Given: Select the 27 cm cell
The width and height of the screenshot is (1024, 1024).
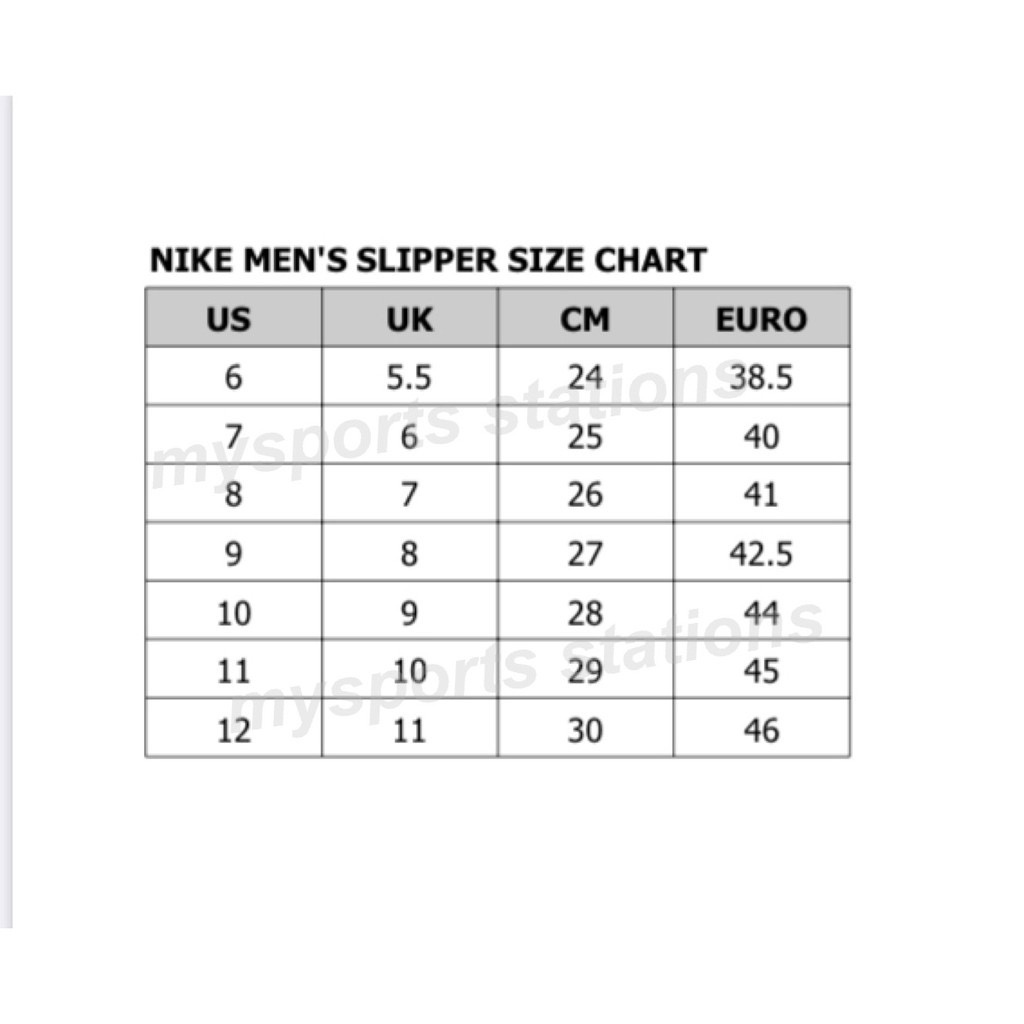Looking at the screenshot, I should tap(585, 553).
